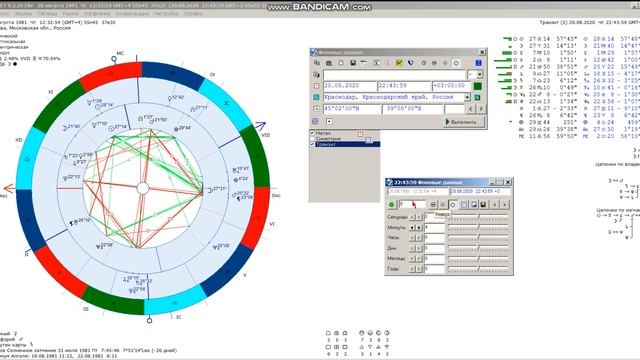Click the coordinates icon left of latitude field
The image size is (640, 360).
pos(316,109)
